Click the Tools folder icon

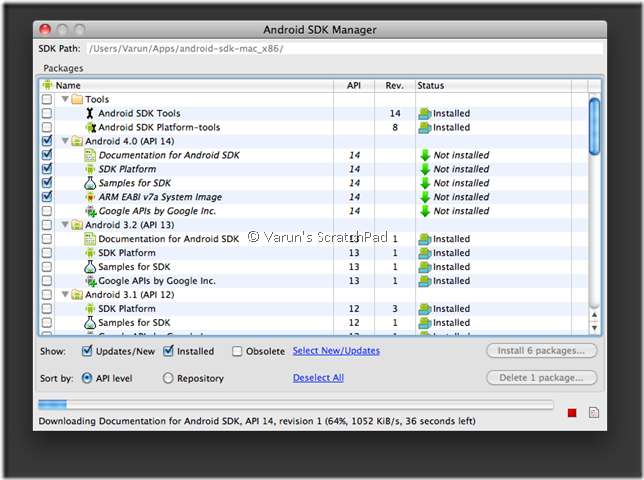point(77,99)
